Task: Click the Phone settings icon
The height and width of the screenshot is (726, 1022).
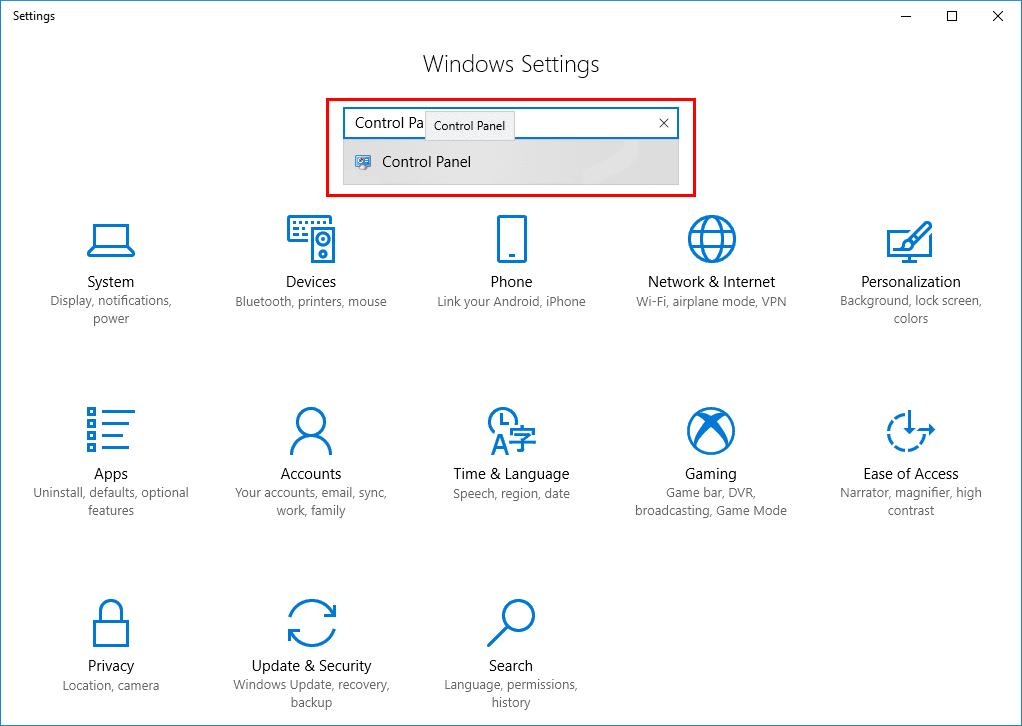Action: coord(512,239)
